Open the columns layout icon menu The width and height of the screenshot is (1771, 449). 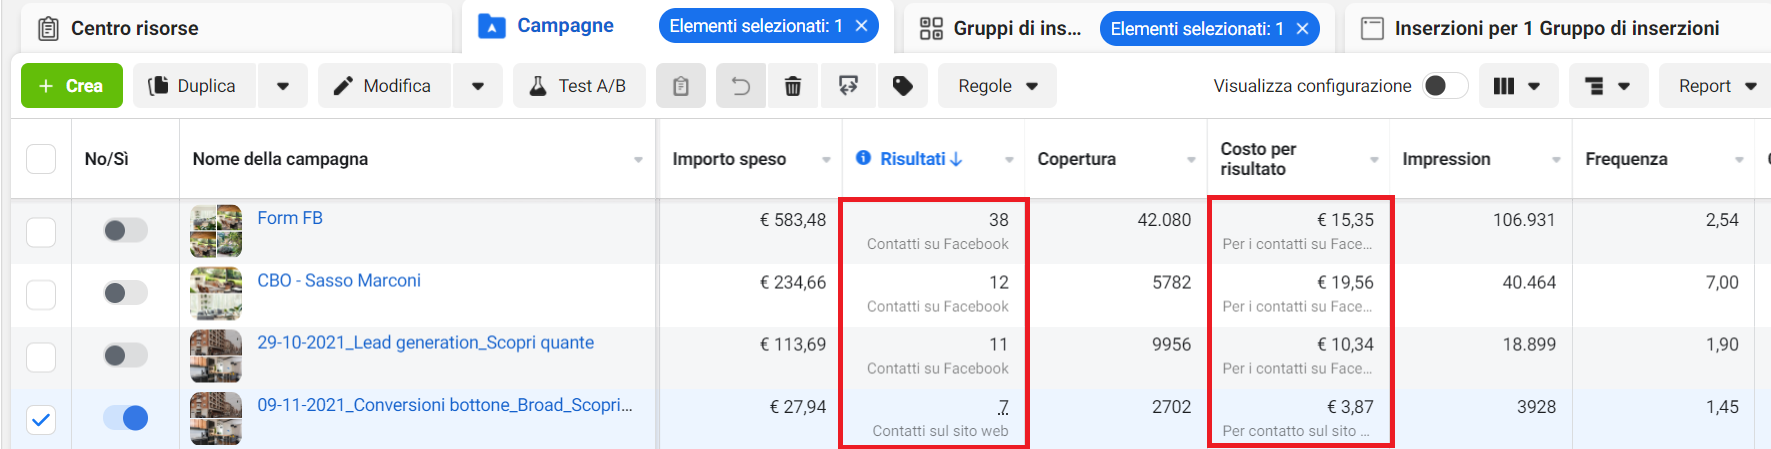coord(1517,86)
